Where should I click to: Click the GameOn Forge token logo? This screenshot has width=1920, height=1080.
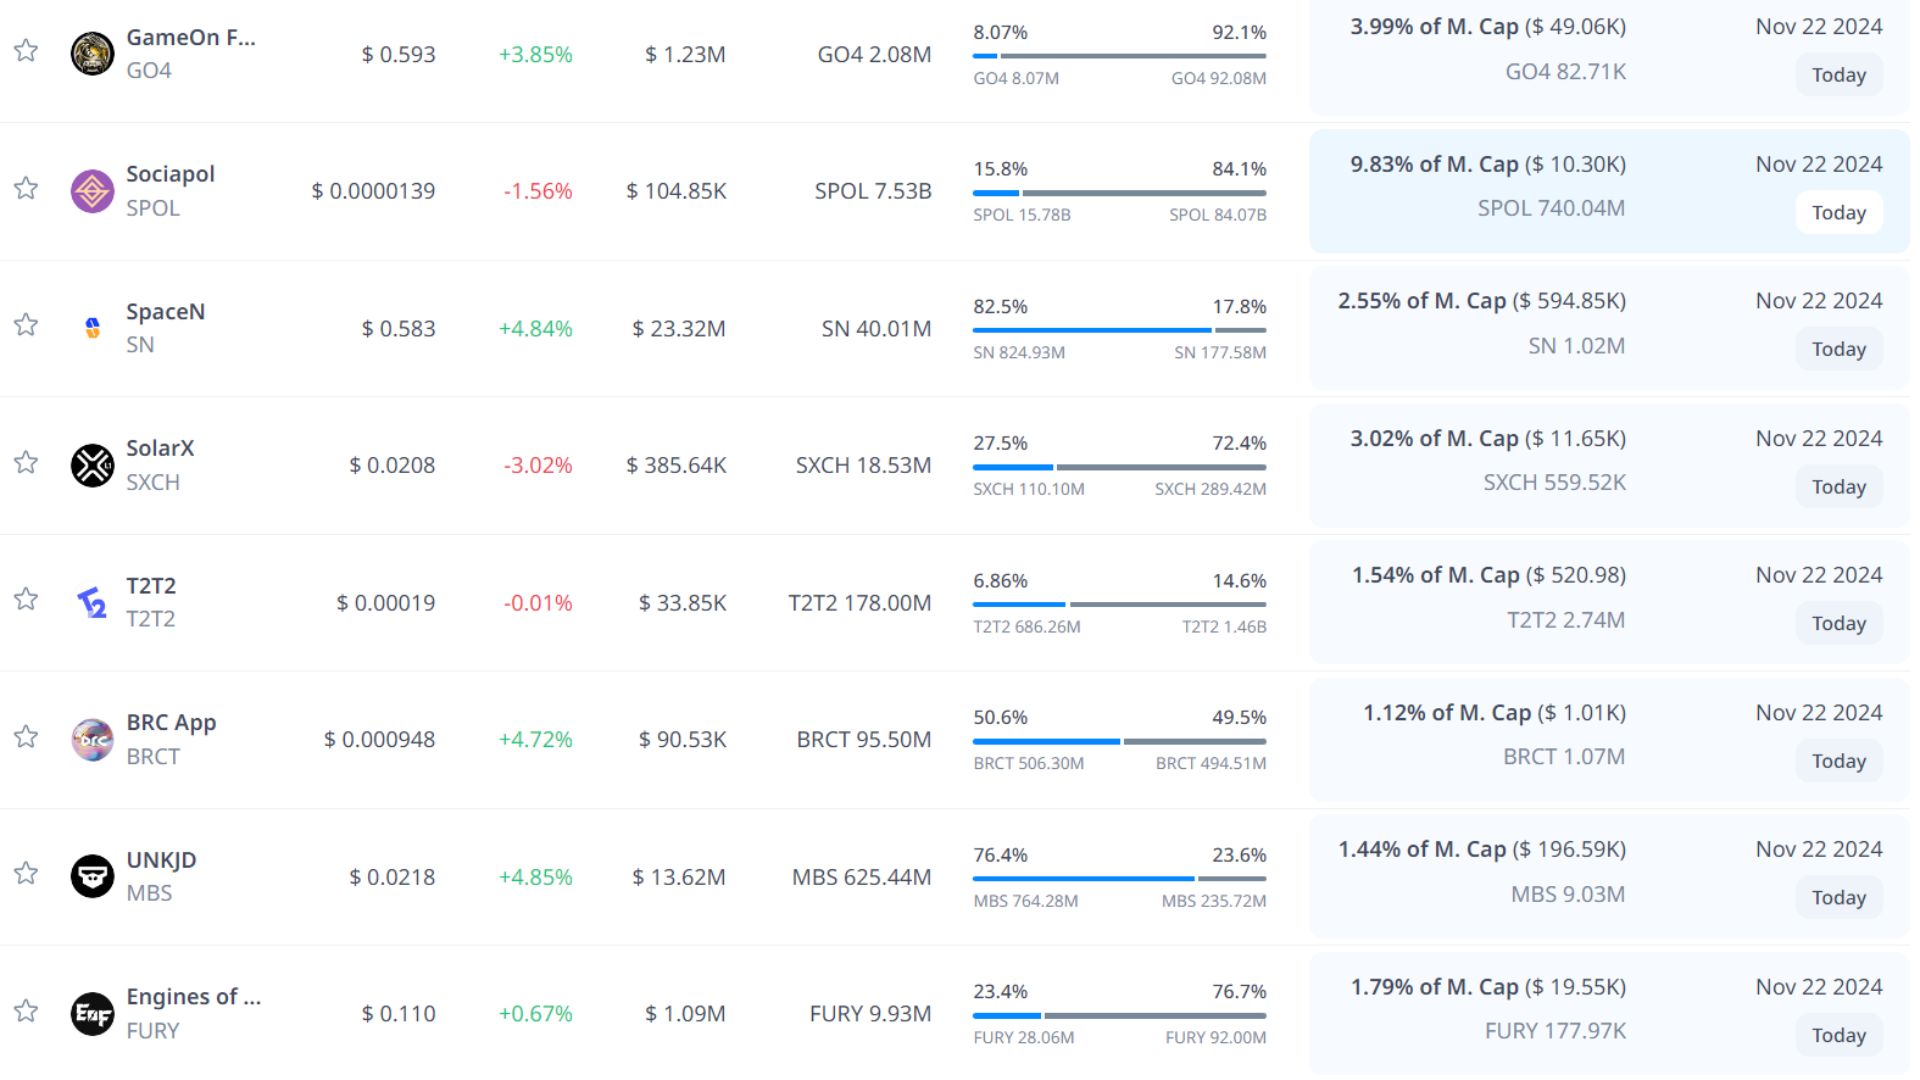(92, 54)
